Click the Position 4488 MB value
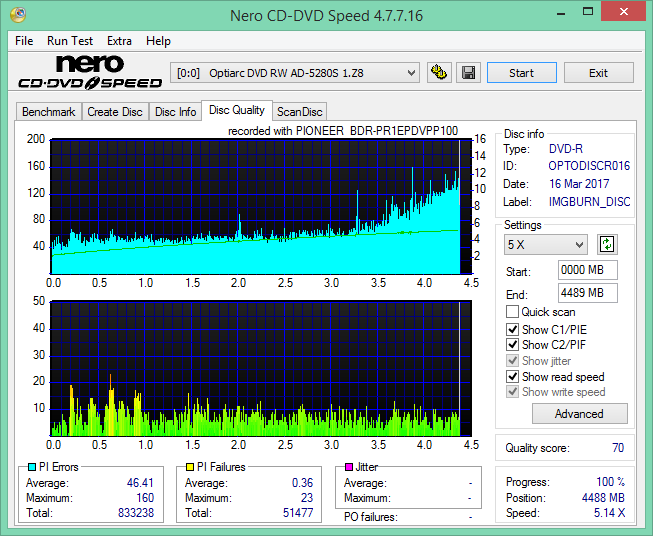This screenshot has width=653, height=536. click(603, 498)
